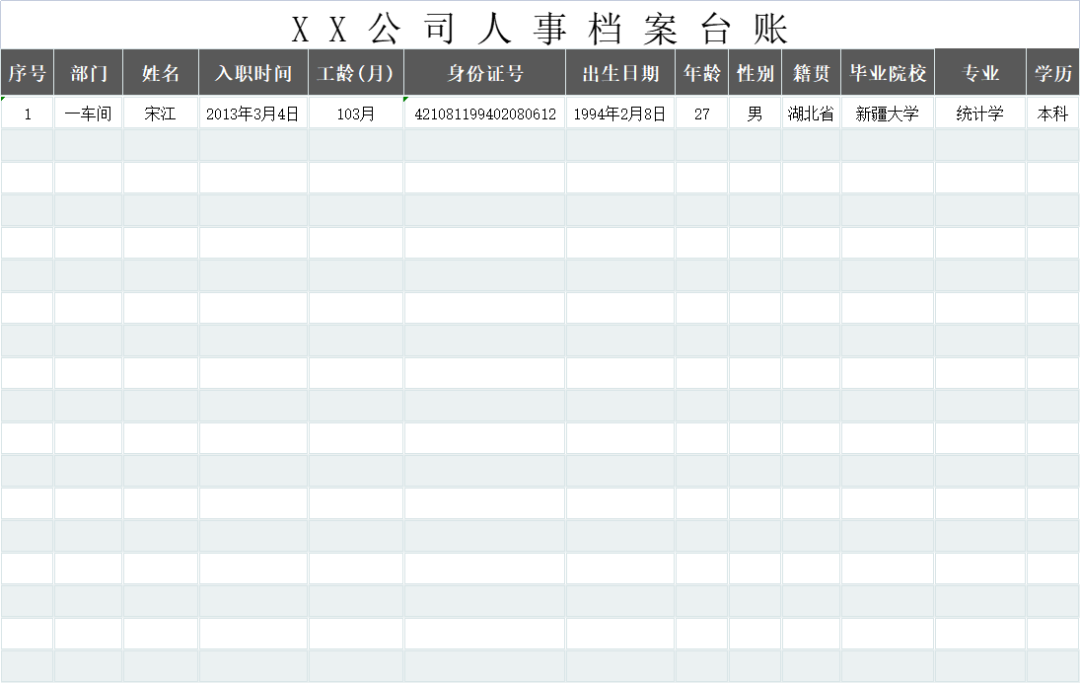The image size is (1080, 683).
Task: Click the birth date 1994年2月8日
Action: tap(620, 113)
